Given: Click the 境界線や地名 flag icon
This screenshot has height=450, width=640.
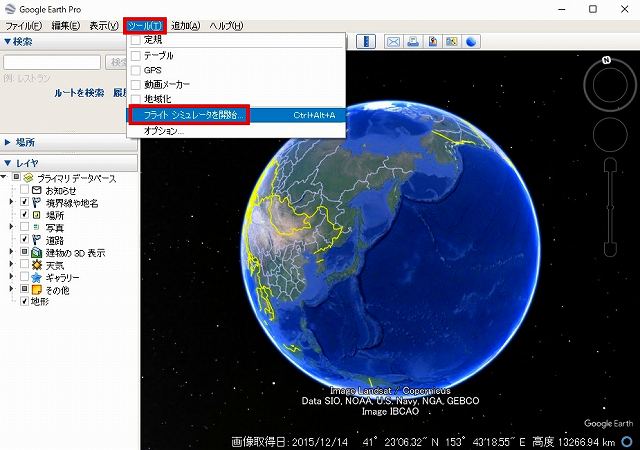Looking at the screenshot, I should [x=36, y=203].
